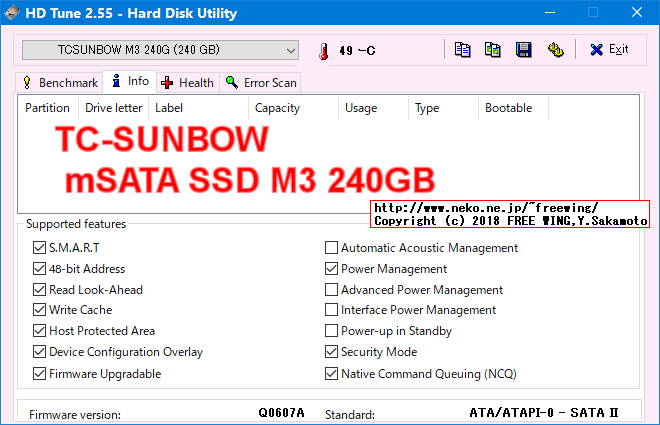
Task: Exit the HD Tune application
Action: pyautogui.click(x=609, y=50)
